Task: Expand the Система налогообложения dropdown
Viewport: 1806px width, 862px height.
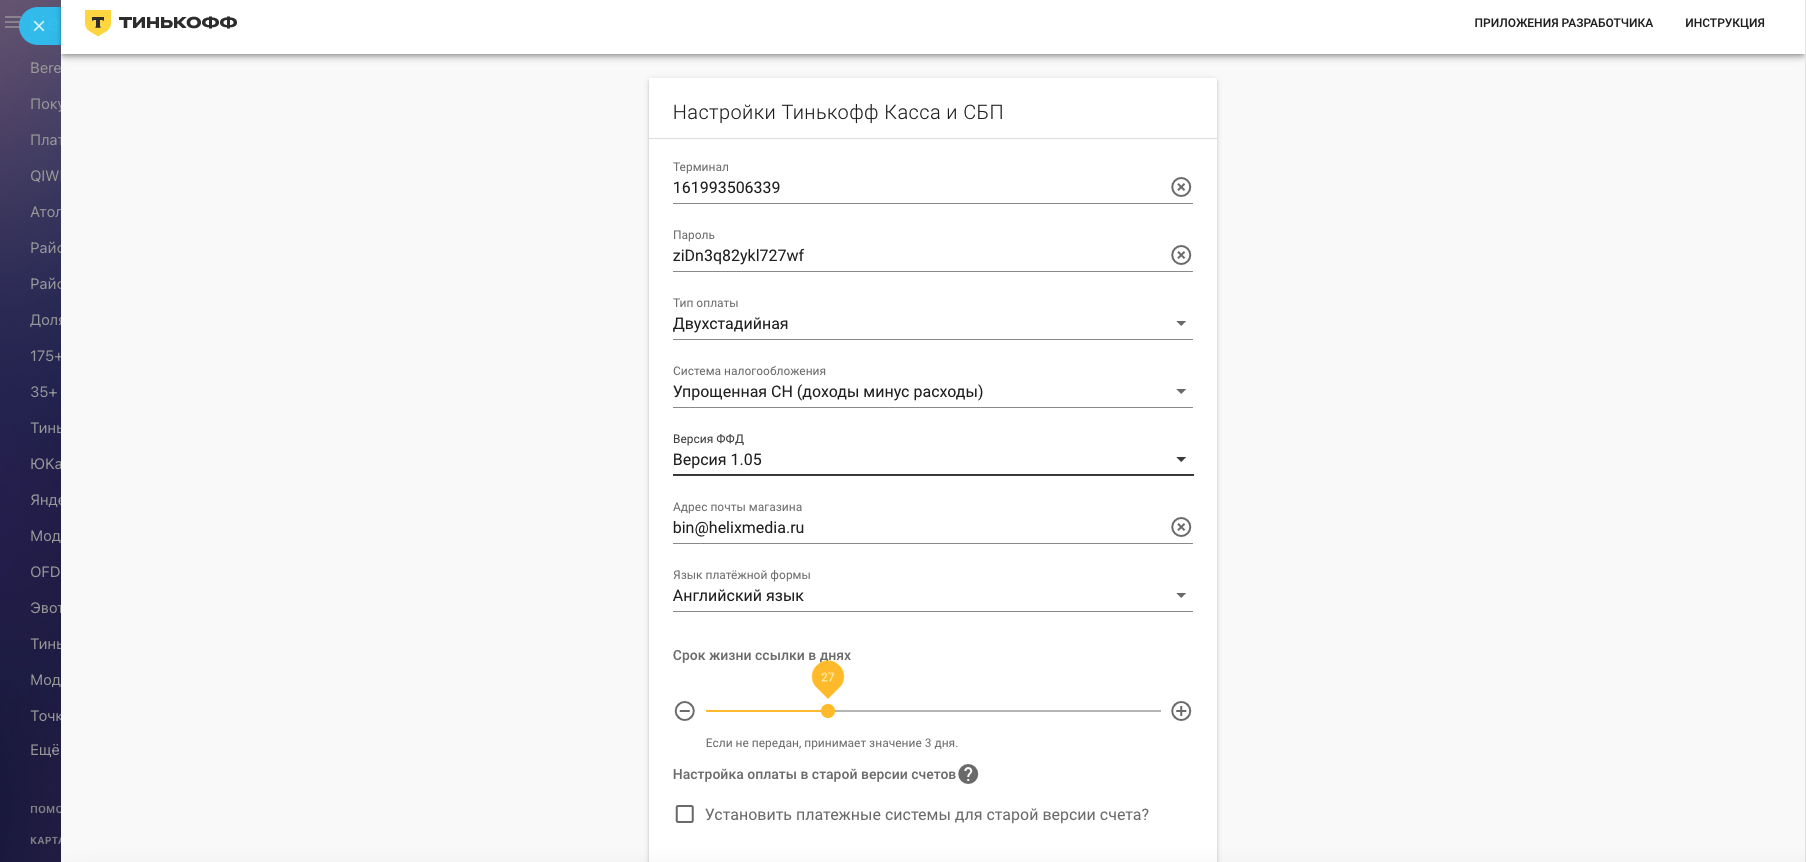Action: (x=932, y=391)
